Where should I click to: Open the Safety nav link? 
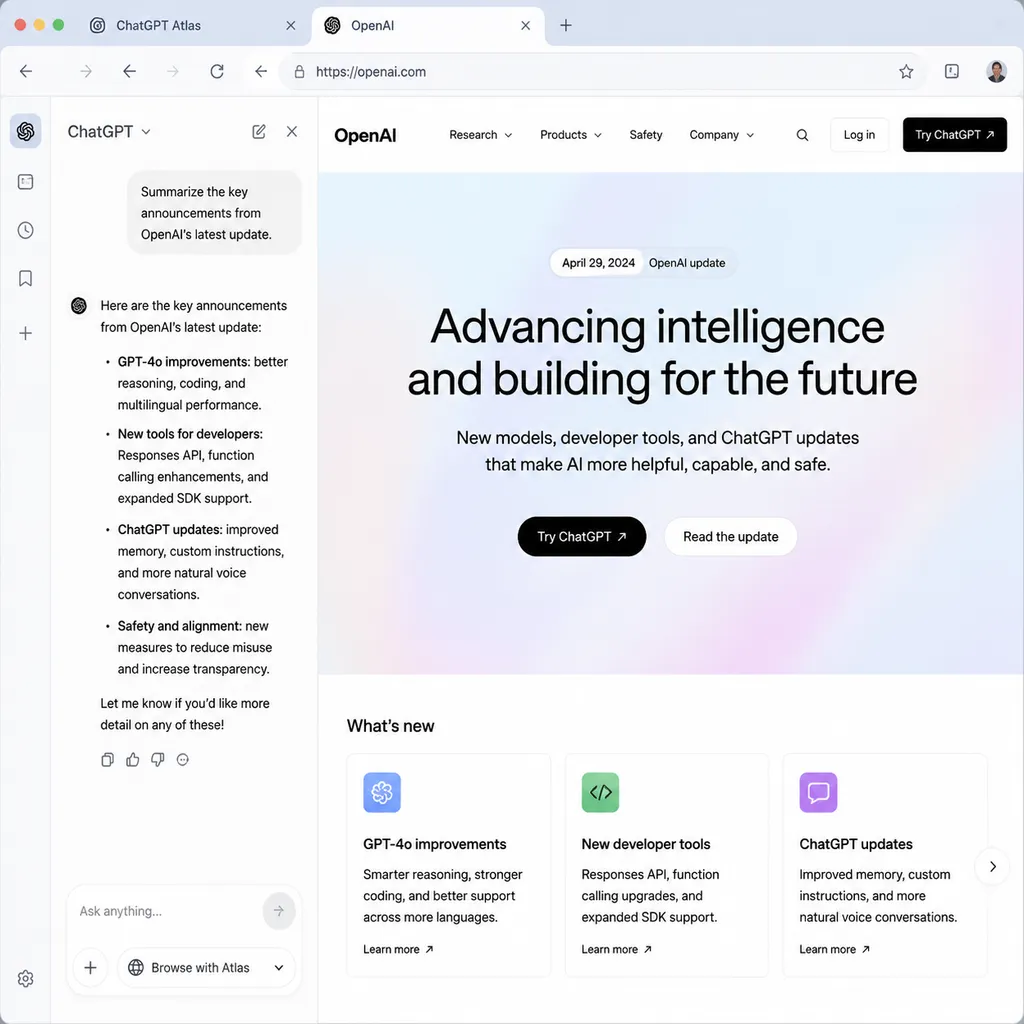646,135
